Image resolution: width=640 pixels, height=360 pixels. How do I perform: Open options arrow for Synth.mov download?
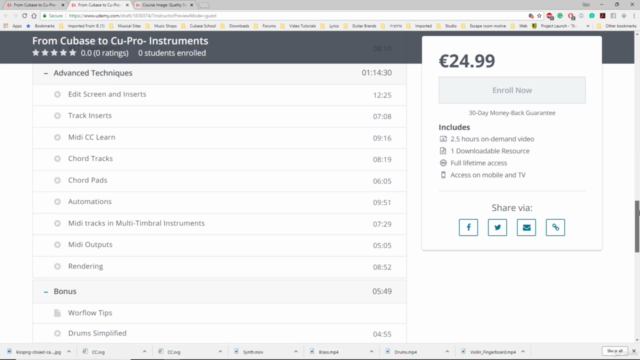click(296, 351)
